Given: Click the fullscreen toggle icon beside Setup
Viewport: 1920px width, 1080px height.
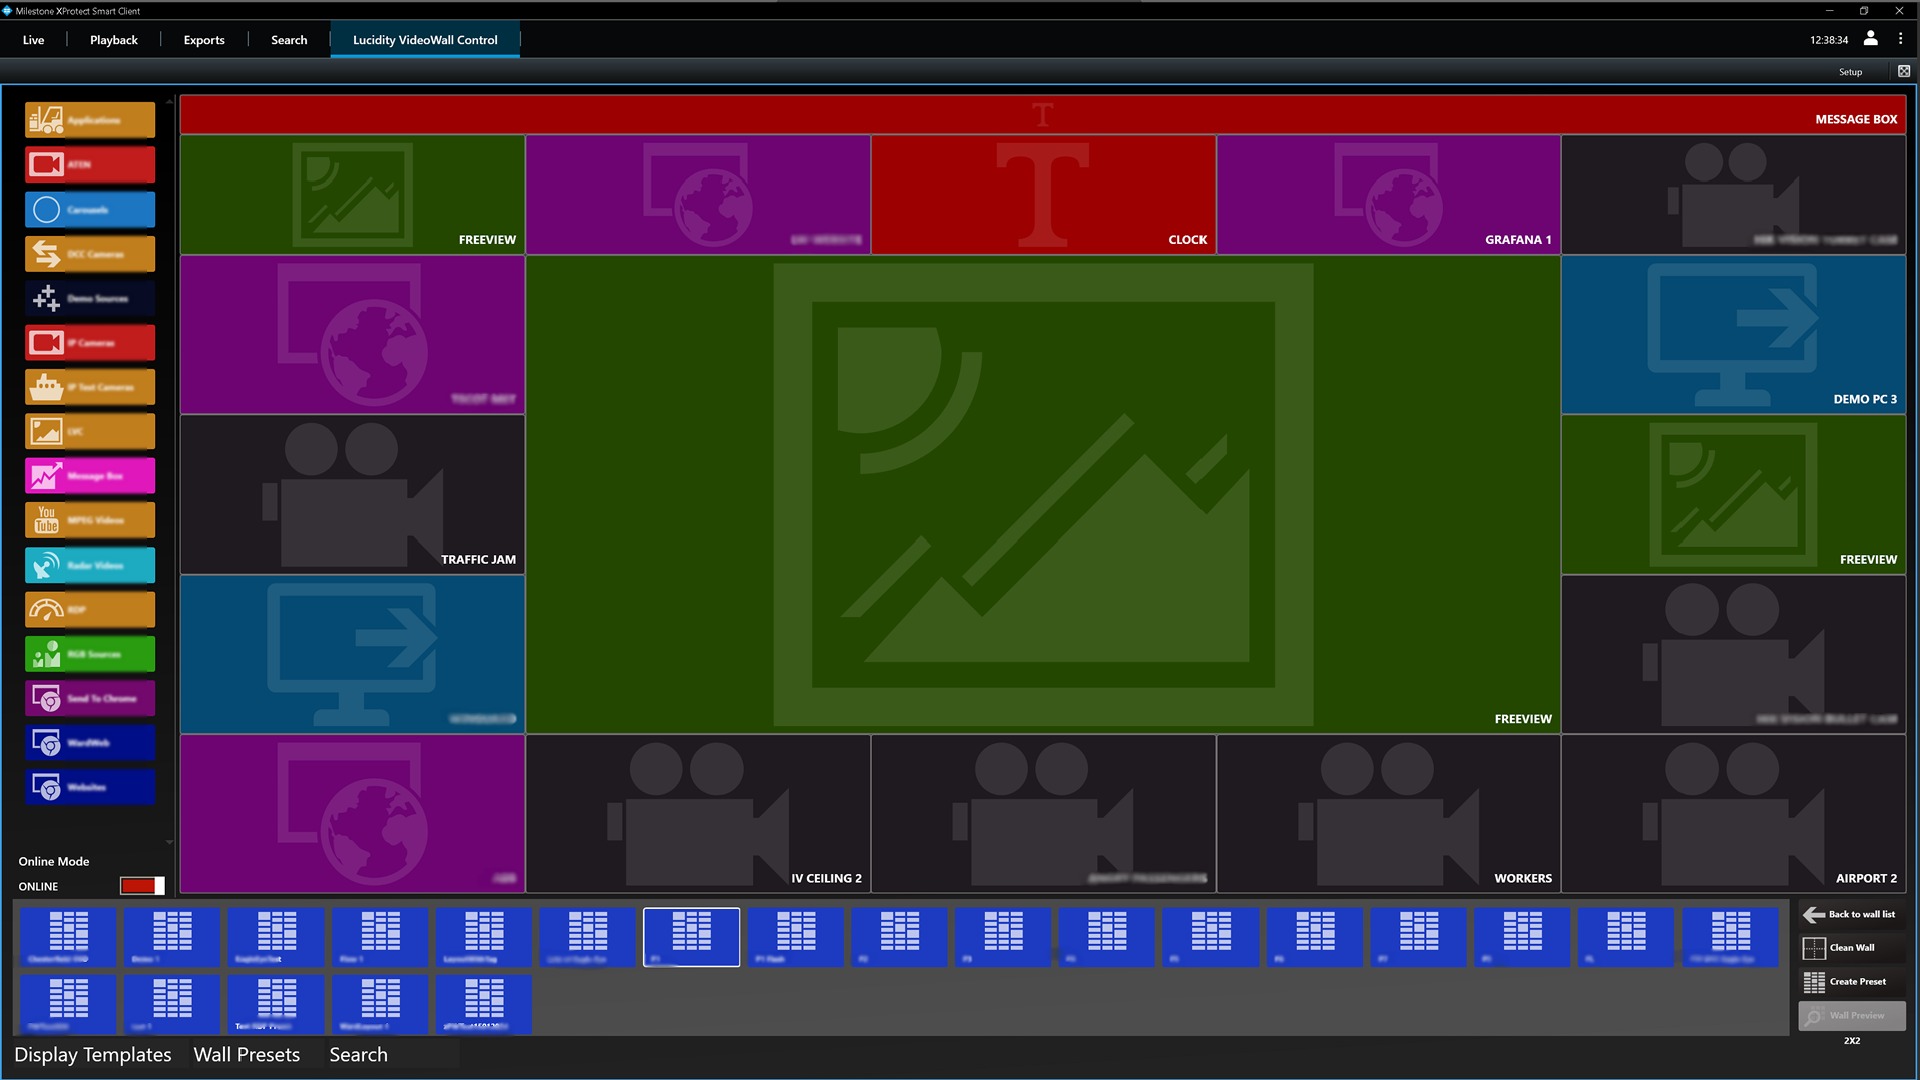Looking at the screenshot, I should click(x=1904, y=71).
